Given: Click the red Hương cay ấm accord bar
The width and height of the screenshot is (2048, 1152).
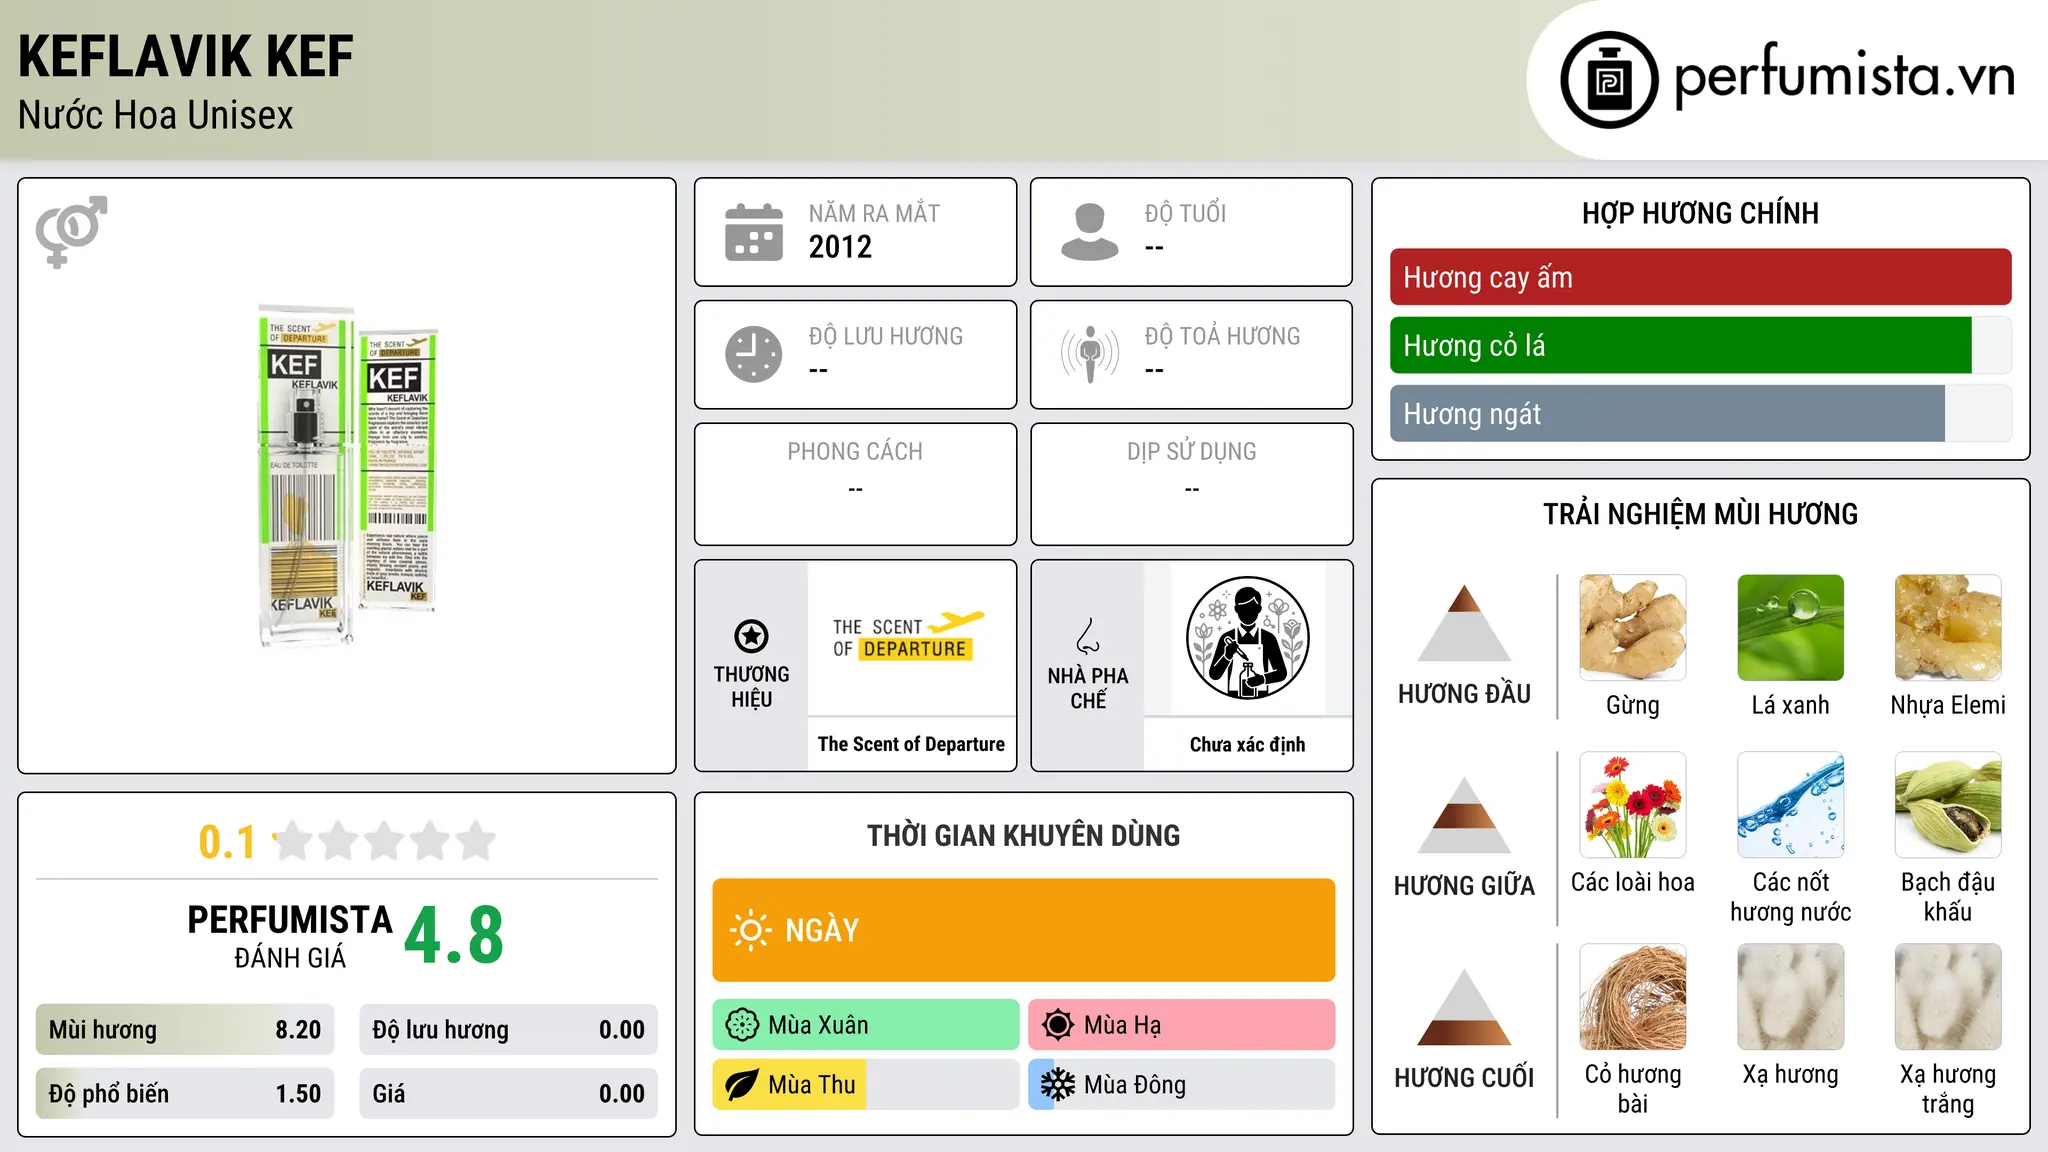Looking at the screenshot, I should (x=1700, y=277).
